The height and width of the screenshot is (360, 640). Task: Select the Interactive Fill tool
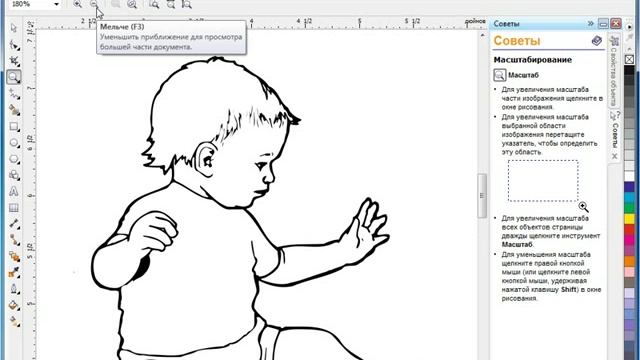coord(14,322)
